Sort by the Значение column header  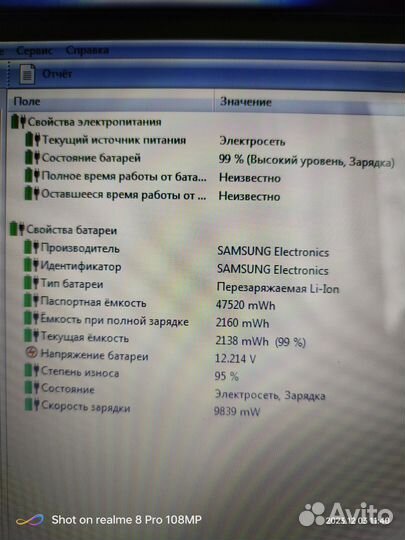[x=309, y=102]
